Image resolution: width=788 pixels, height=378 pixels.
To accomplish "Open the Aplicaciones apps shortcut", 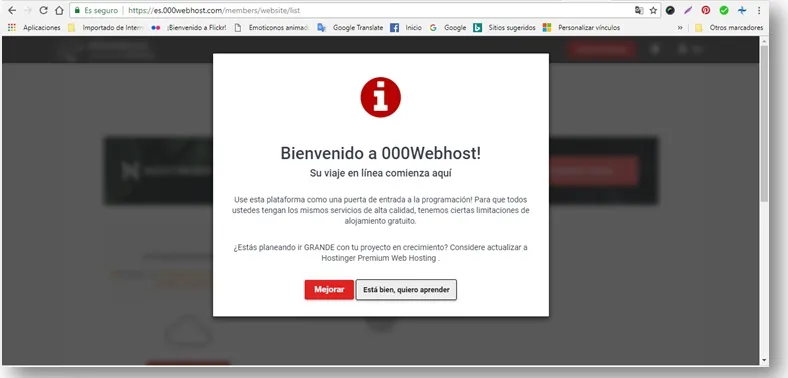I will 34,28.
